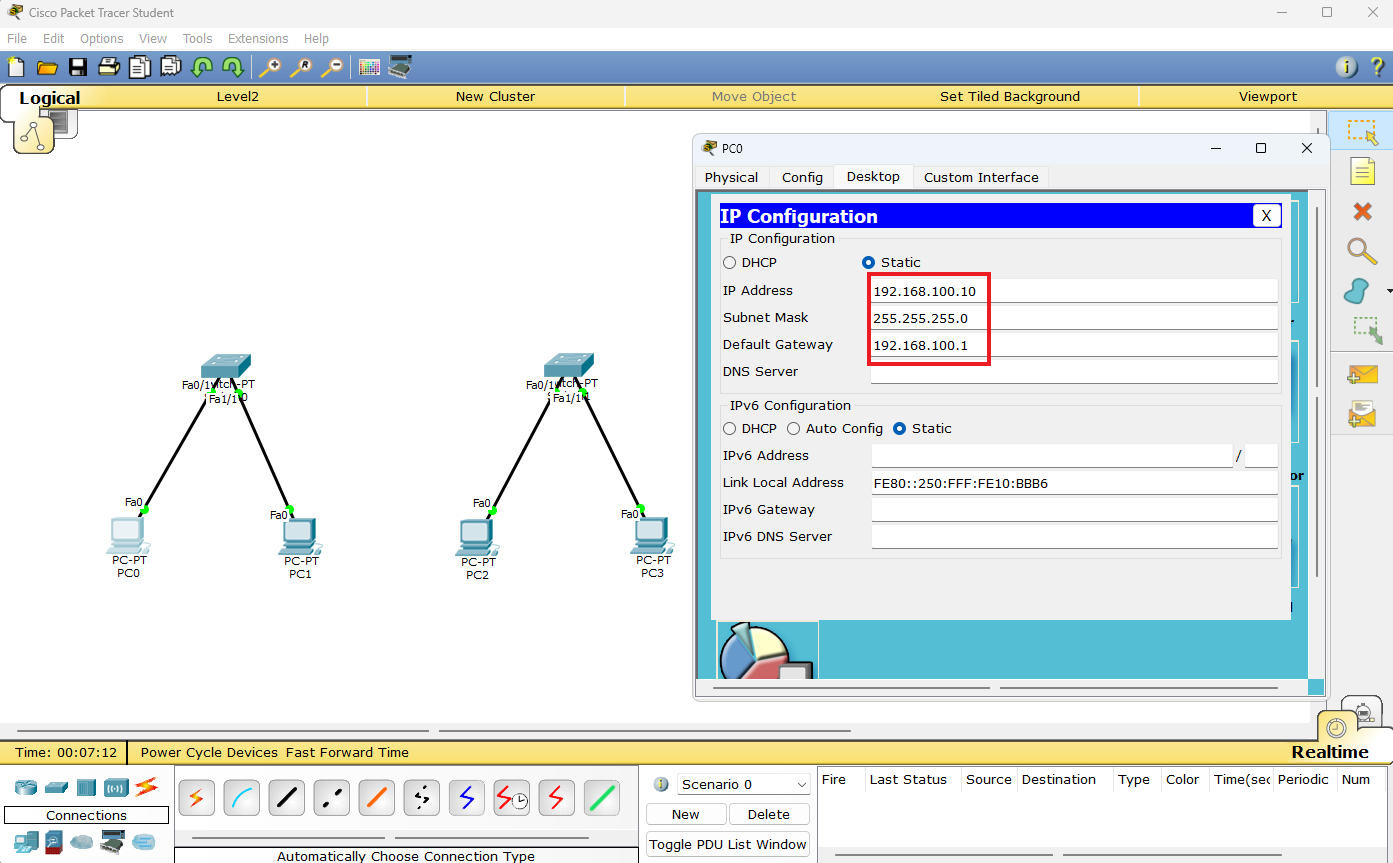Click Power Cycle Devices

pos(209,752)
